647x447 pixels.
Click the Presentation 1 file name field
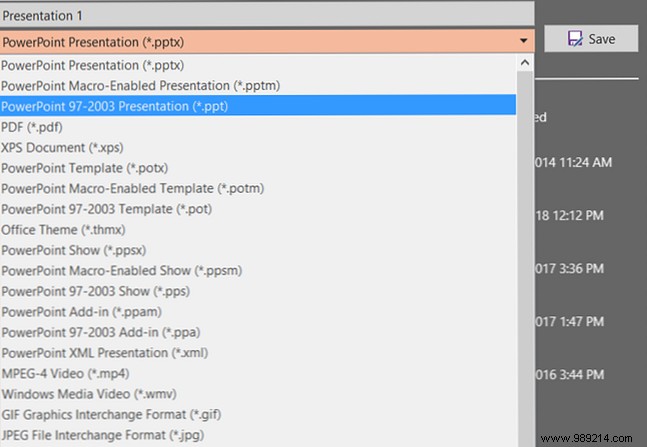pos(267,16)
